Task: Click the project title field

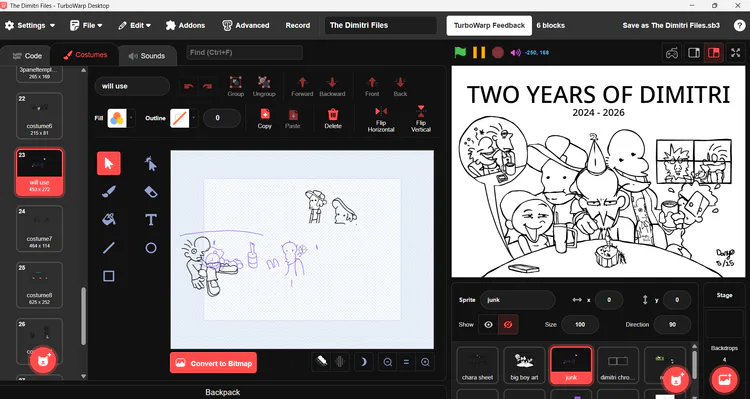Action: [381, 25]
